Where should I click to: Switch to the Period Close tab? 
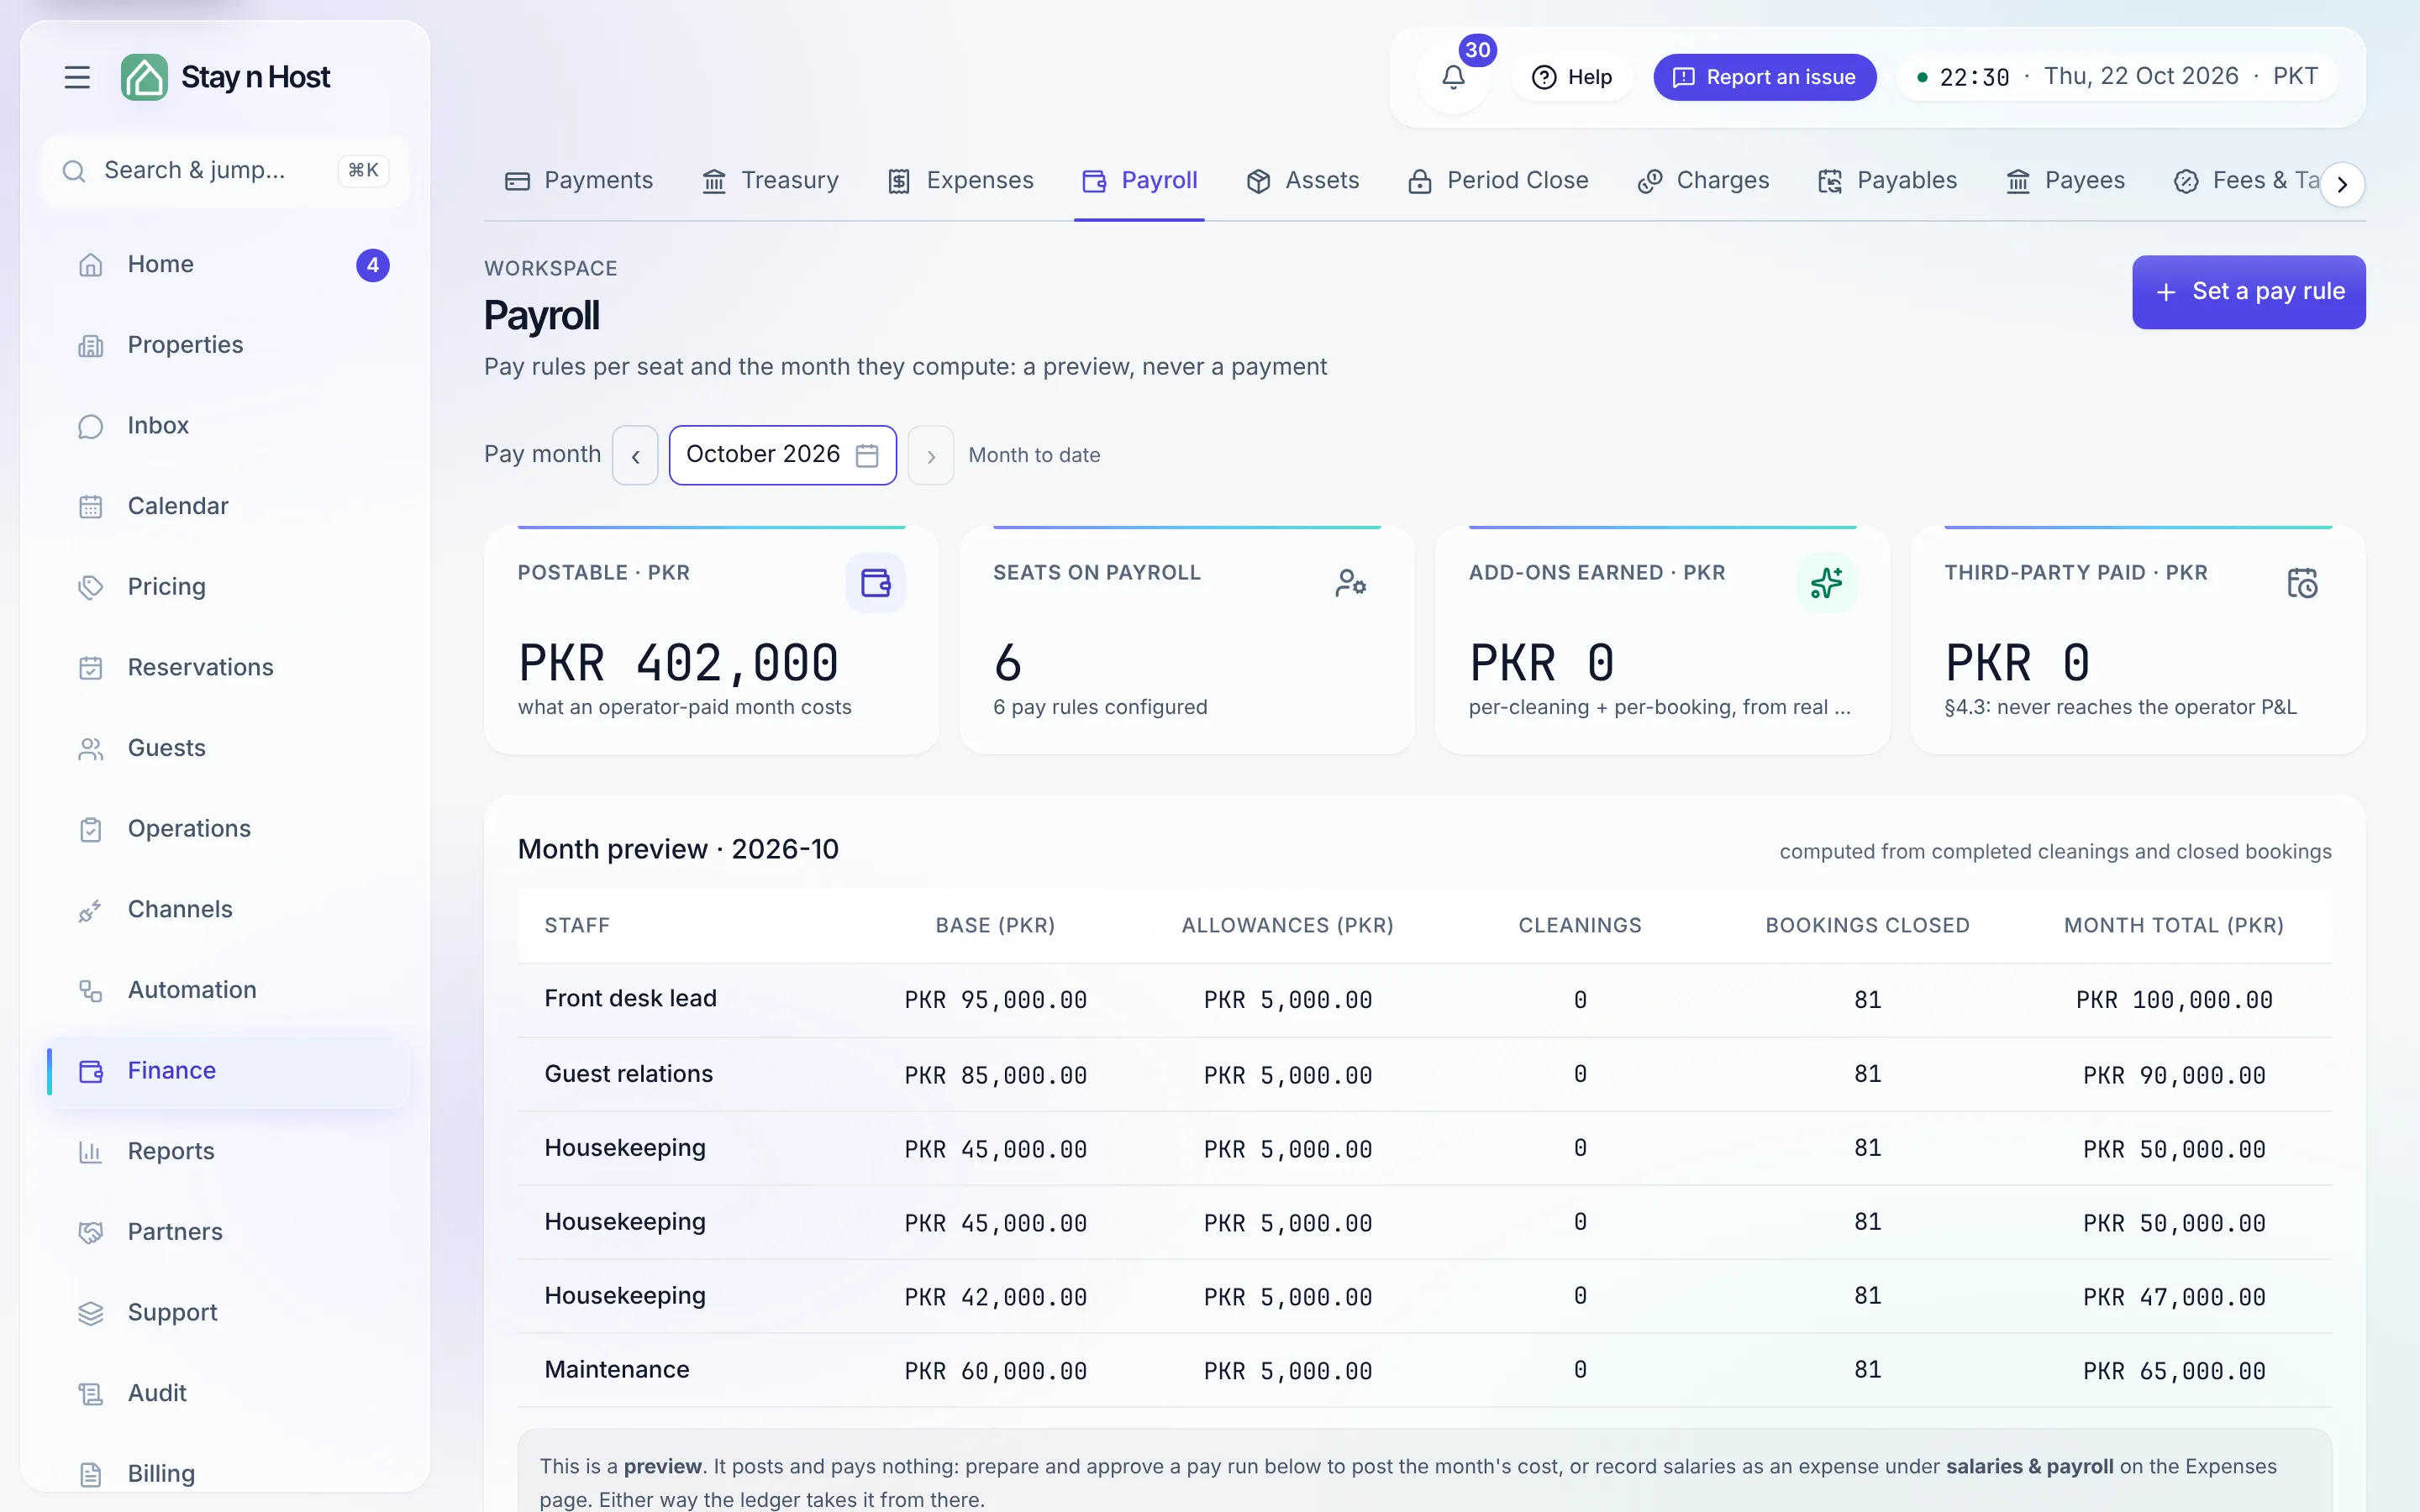(x=1497, y=181)
